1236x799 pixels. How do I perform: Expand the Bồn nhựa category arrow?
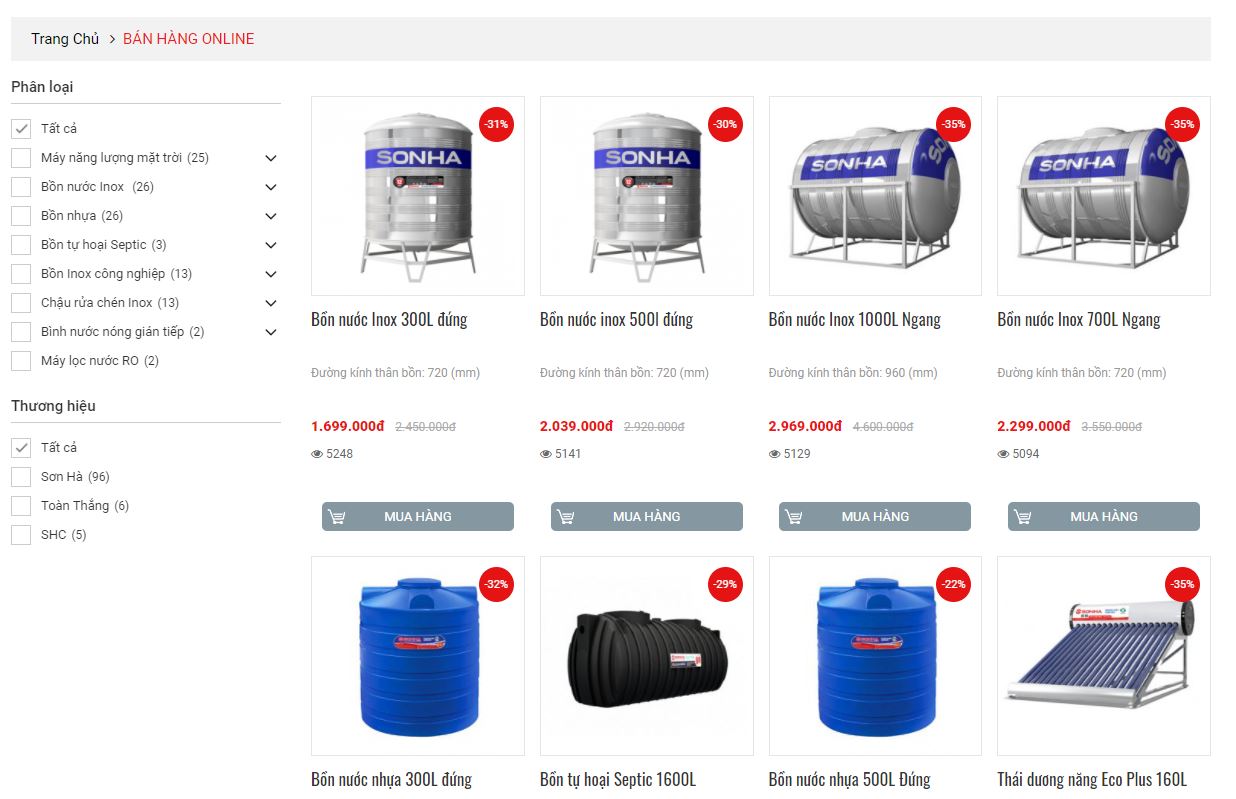(x=270, y=216)
